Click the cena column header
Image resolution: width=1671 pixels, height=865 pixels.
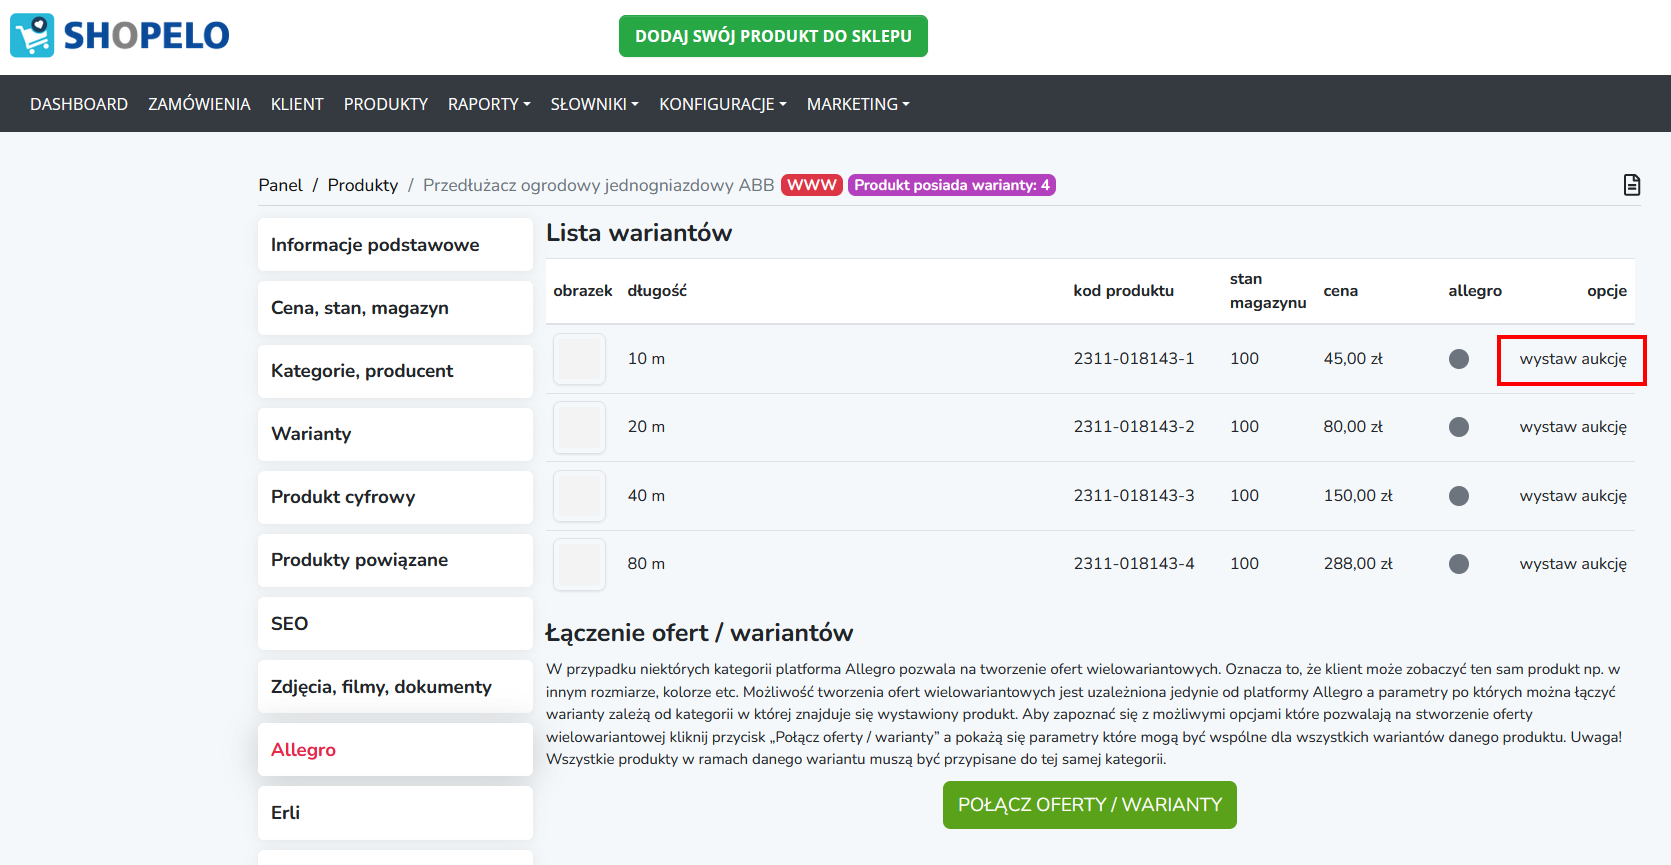[x=1340, y=291]
